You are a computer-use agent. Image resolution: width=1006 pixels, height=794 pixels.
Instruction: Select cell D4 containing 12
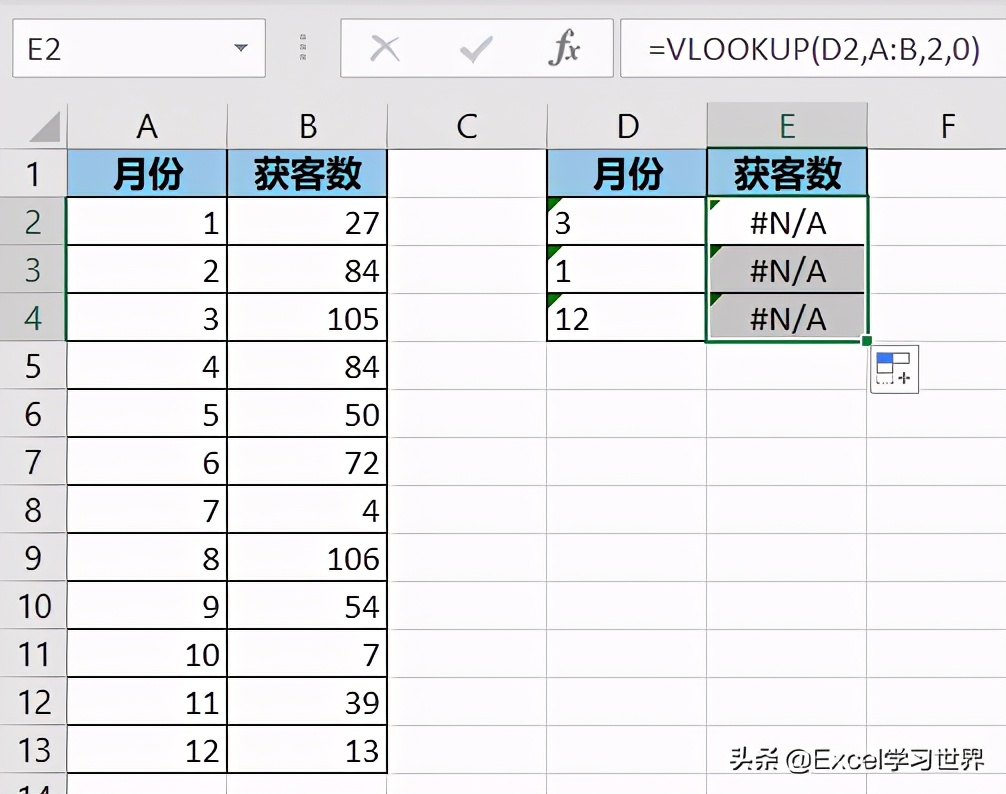click(x=627, y=318)
